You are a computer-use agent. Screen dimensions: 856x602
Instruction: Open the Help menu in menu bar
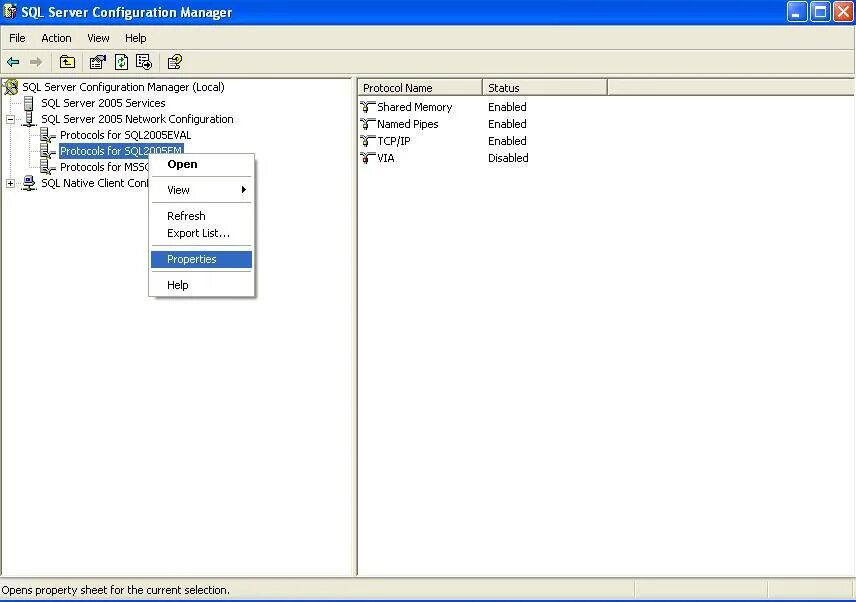click(x=135, y=38)
